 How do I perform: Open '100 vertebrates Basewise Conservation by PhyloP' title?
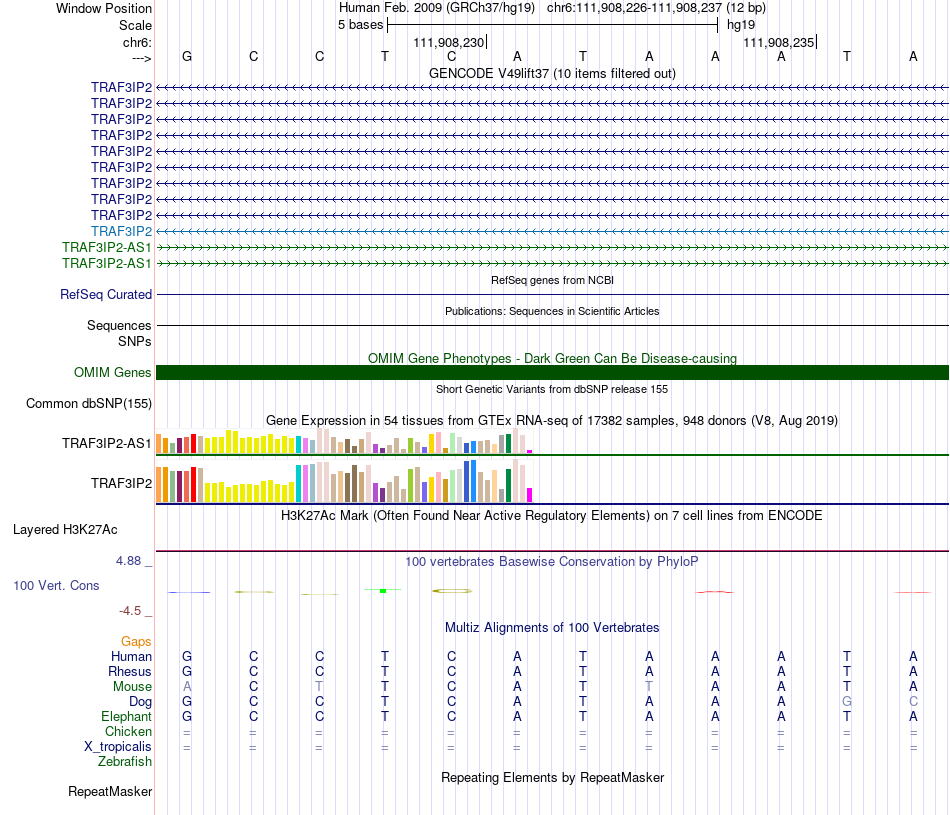point(552,562)
